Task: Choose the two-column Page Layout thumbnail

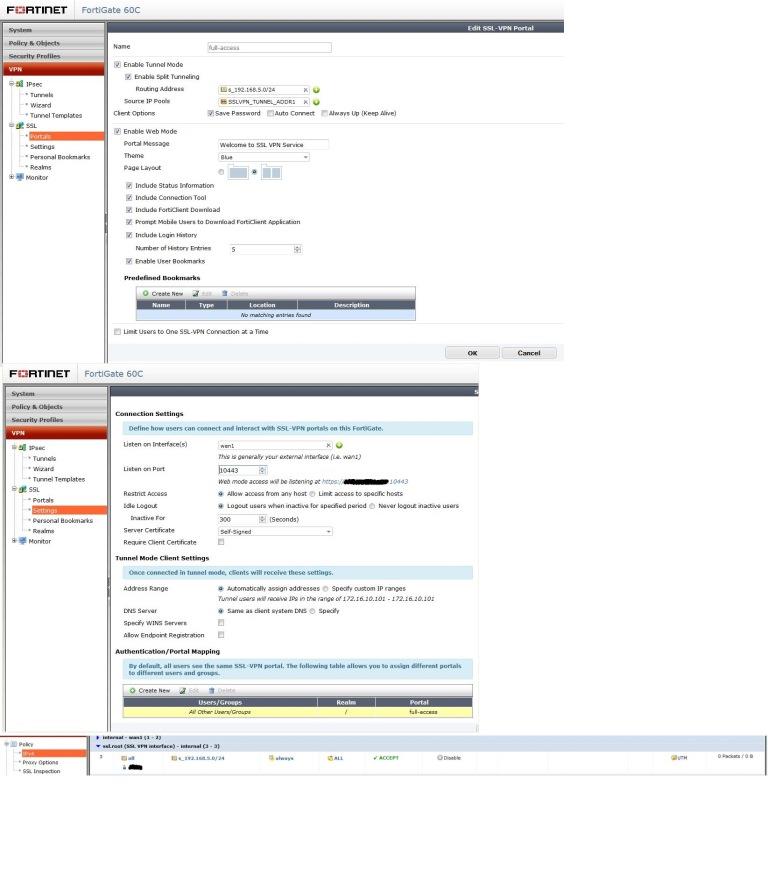Action: [x=271, y=173]
